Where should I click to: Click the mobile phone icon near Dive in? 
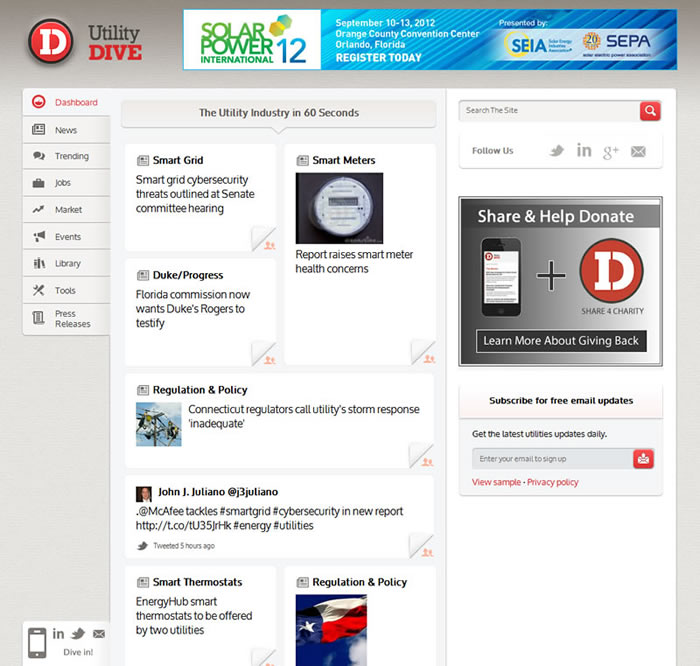(x=37, y=643)
